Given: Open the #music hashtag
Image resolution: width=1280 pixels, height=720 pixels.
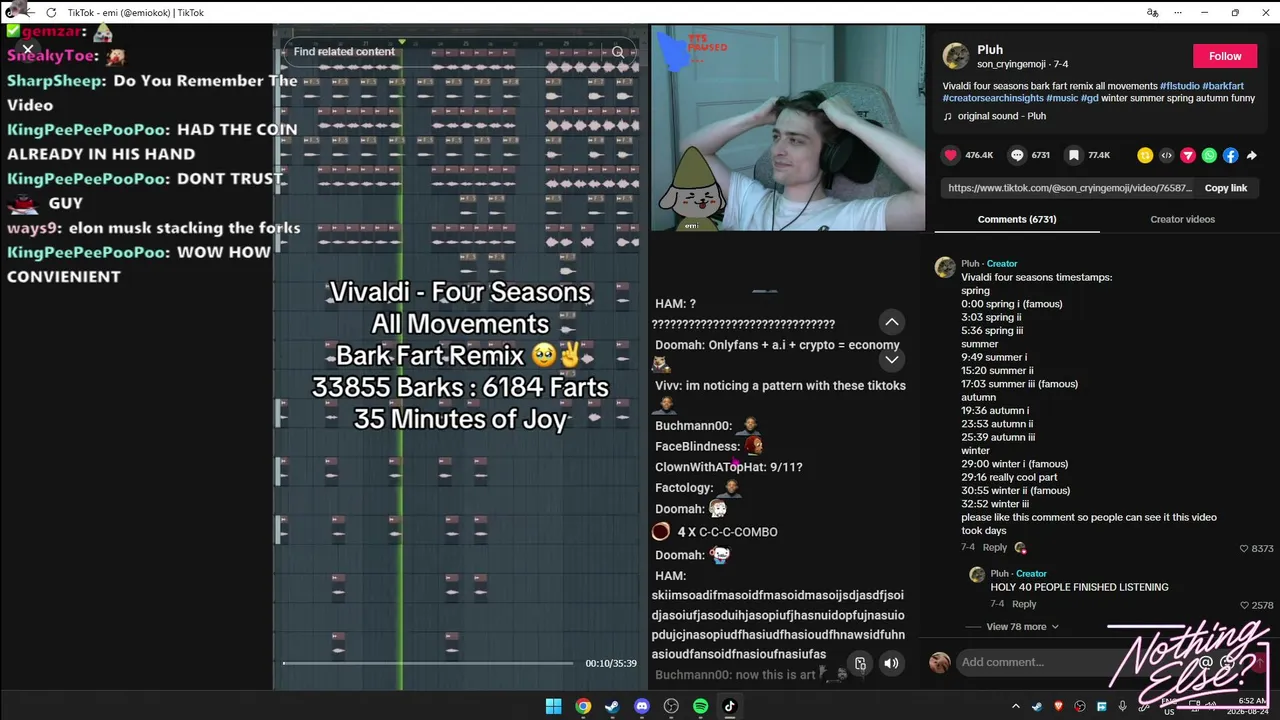Looking at the screenshot, I should click(1062, 98).
